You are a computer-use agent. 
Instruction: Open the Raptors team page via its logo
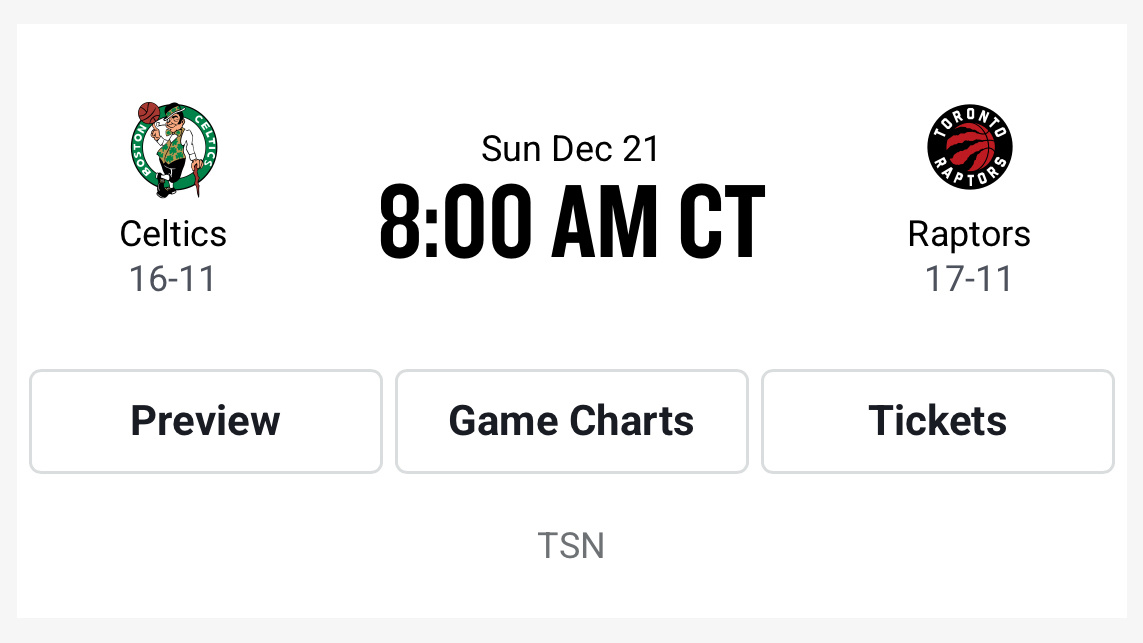969,147
